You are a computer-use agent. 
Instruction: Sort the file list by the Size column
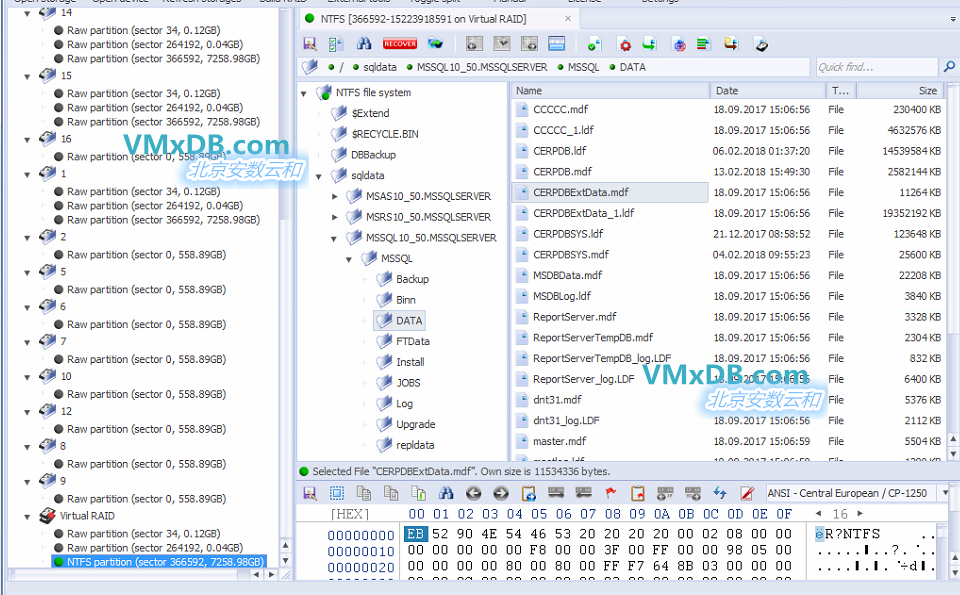click(899, 91)
